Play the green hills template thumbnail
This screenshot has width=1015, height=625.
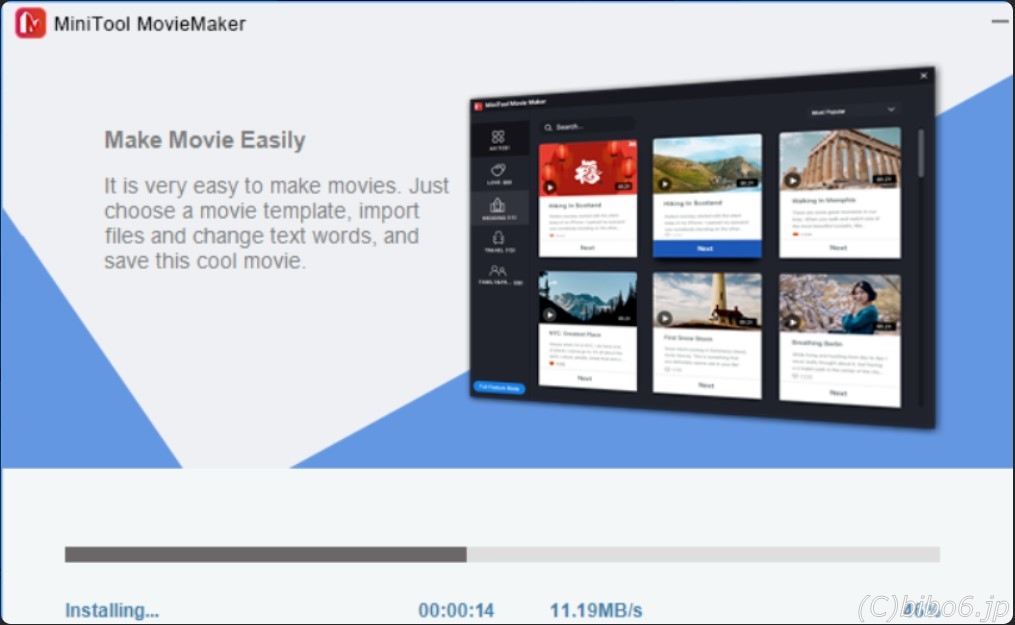click(x=665, y=184)
